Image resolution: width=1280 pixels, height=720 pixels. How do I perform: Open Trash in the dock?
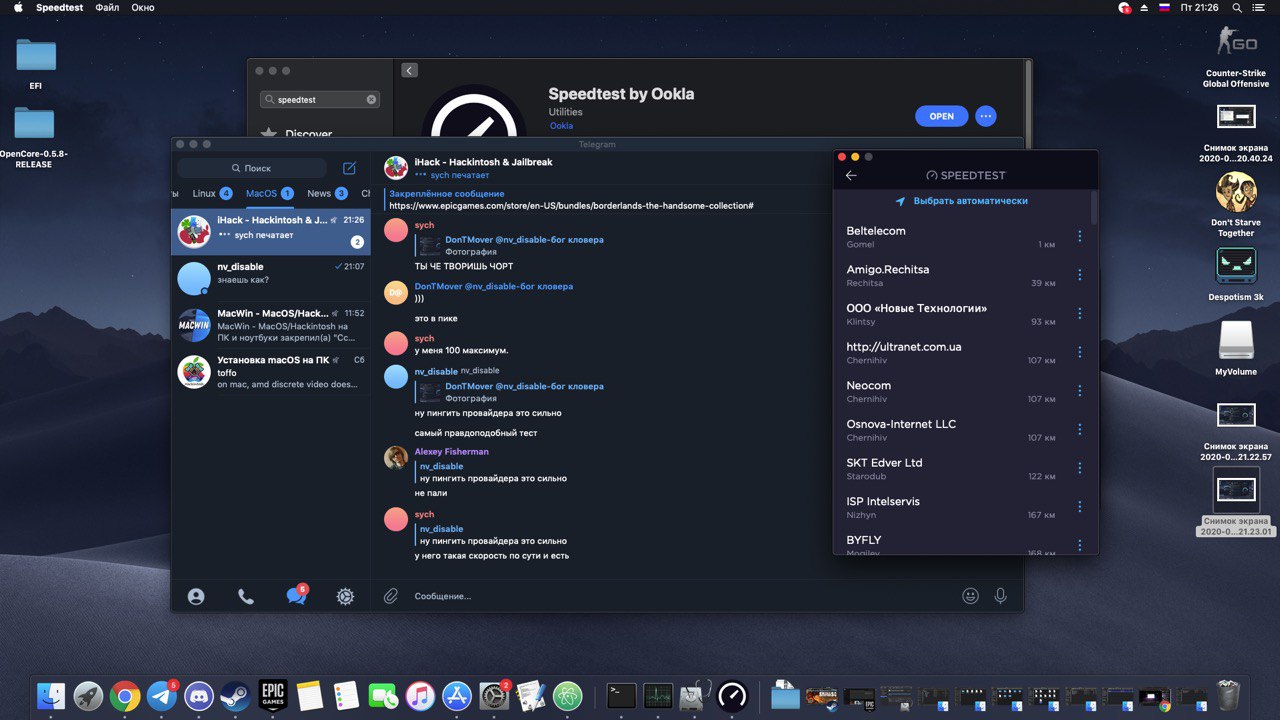point(1228,695)
